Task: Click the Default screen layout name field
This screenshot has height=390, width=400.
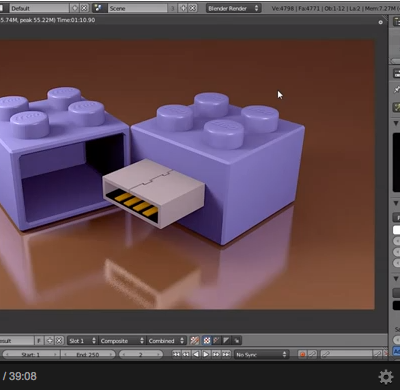Action: pyautogui.click(x=39, y=8)
